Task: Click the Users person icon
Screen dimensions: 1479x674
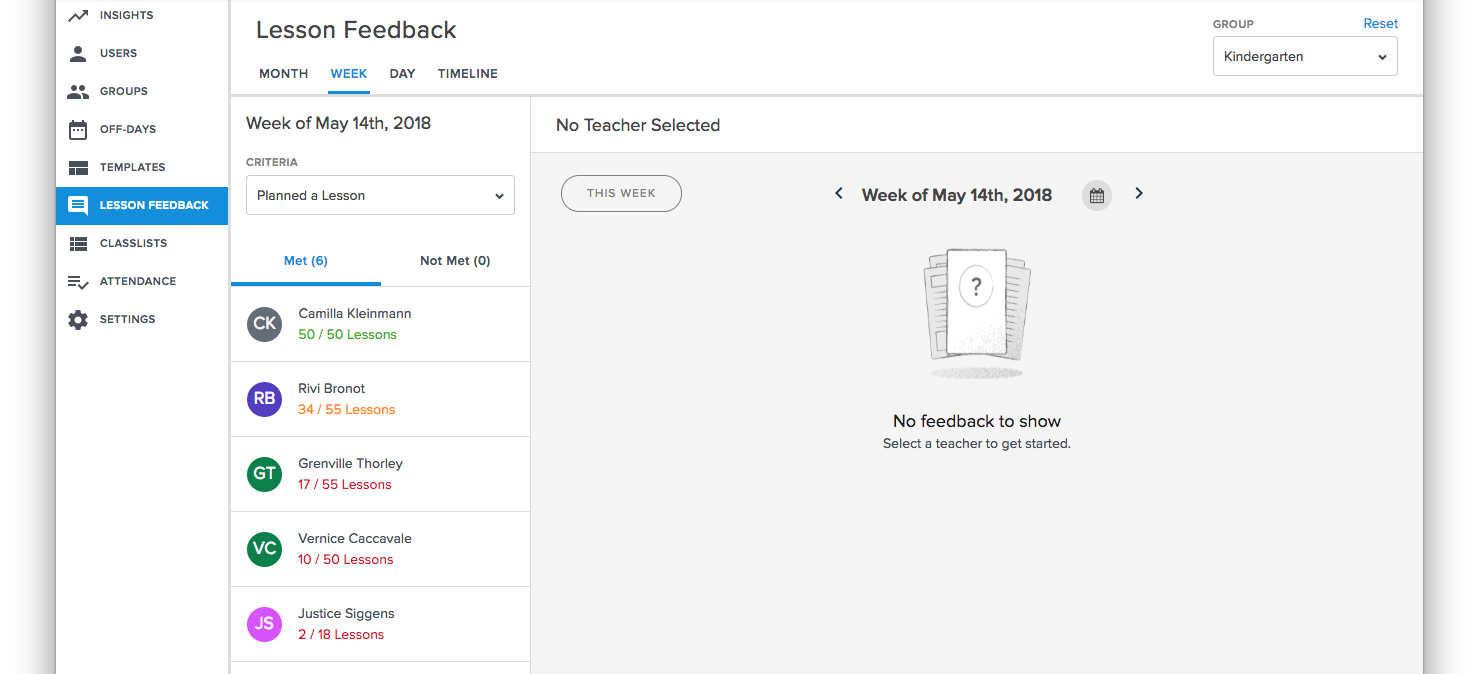Action: coord(78,53)
